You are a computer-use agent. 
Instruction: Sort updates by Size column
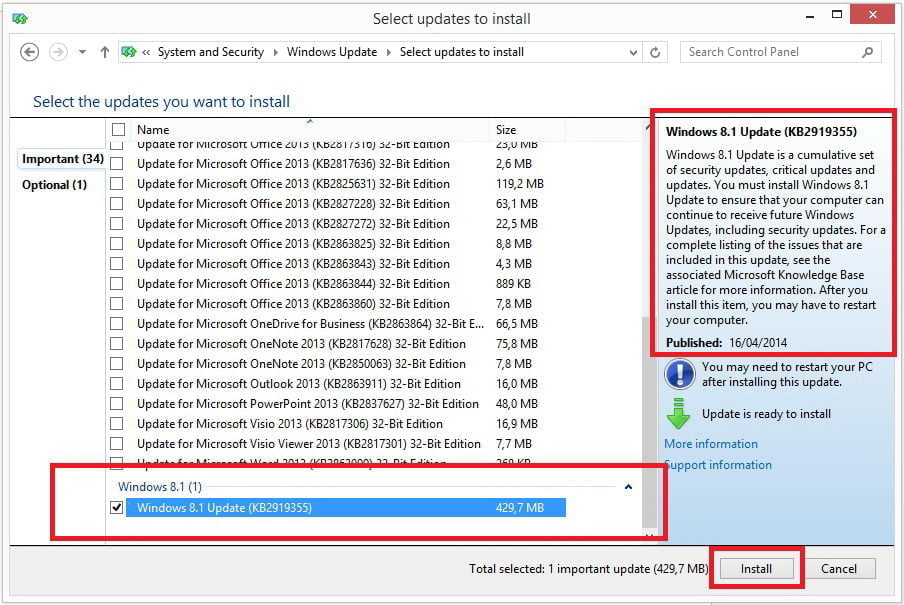click(x=527, y=130)
